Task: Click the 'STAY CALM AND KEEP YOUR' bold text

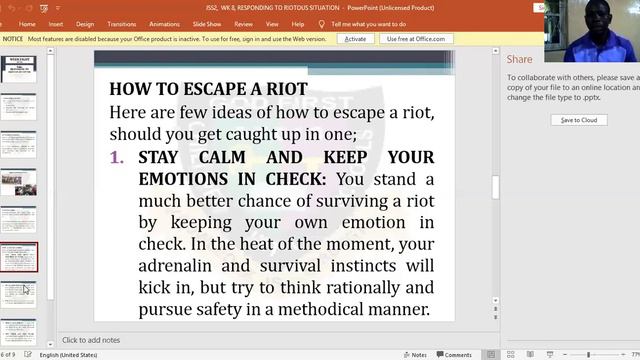Action: click(x=286, y=157)
